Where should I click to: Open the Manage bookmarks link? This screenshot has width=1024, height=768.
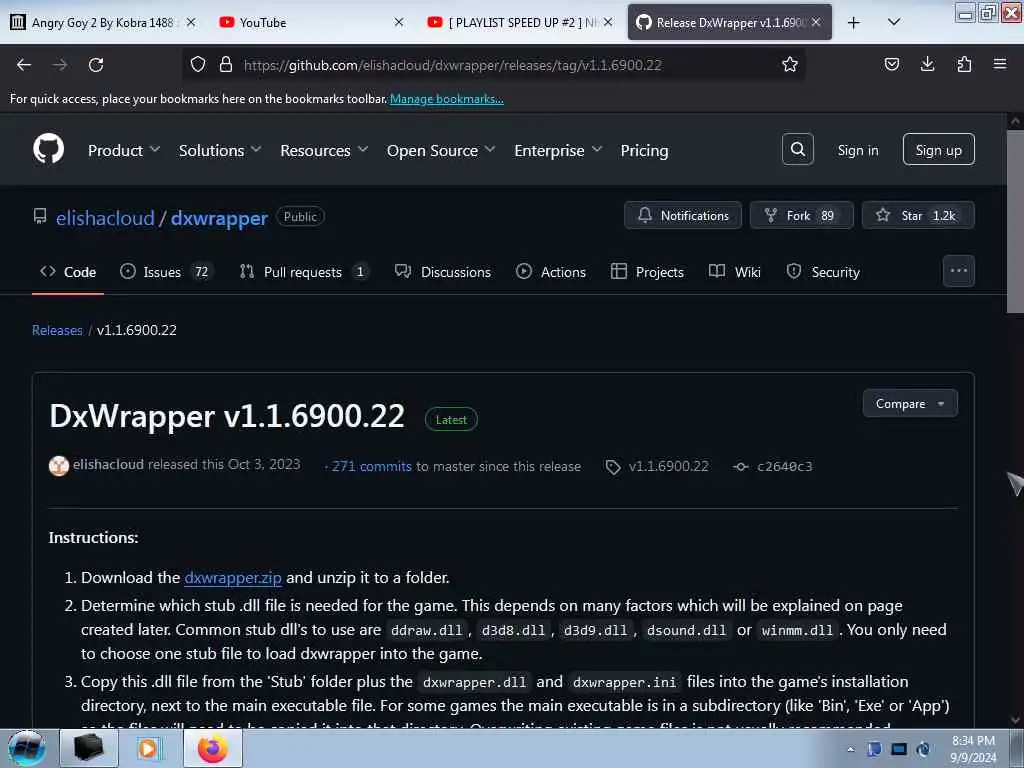(447, 99)
